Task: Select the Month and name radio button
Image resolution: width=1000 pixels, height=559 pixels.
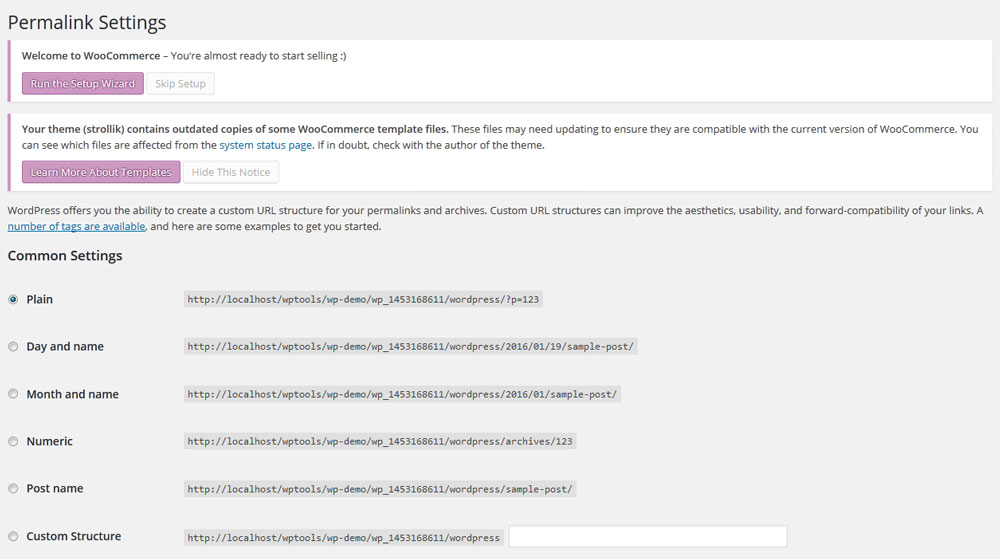Action: coord(13,394)
